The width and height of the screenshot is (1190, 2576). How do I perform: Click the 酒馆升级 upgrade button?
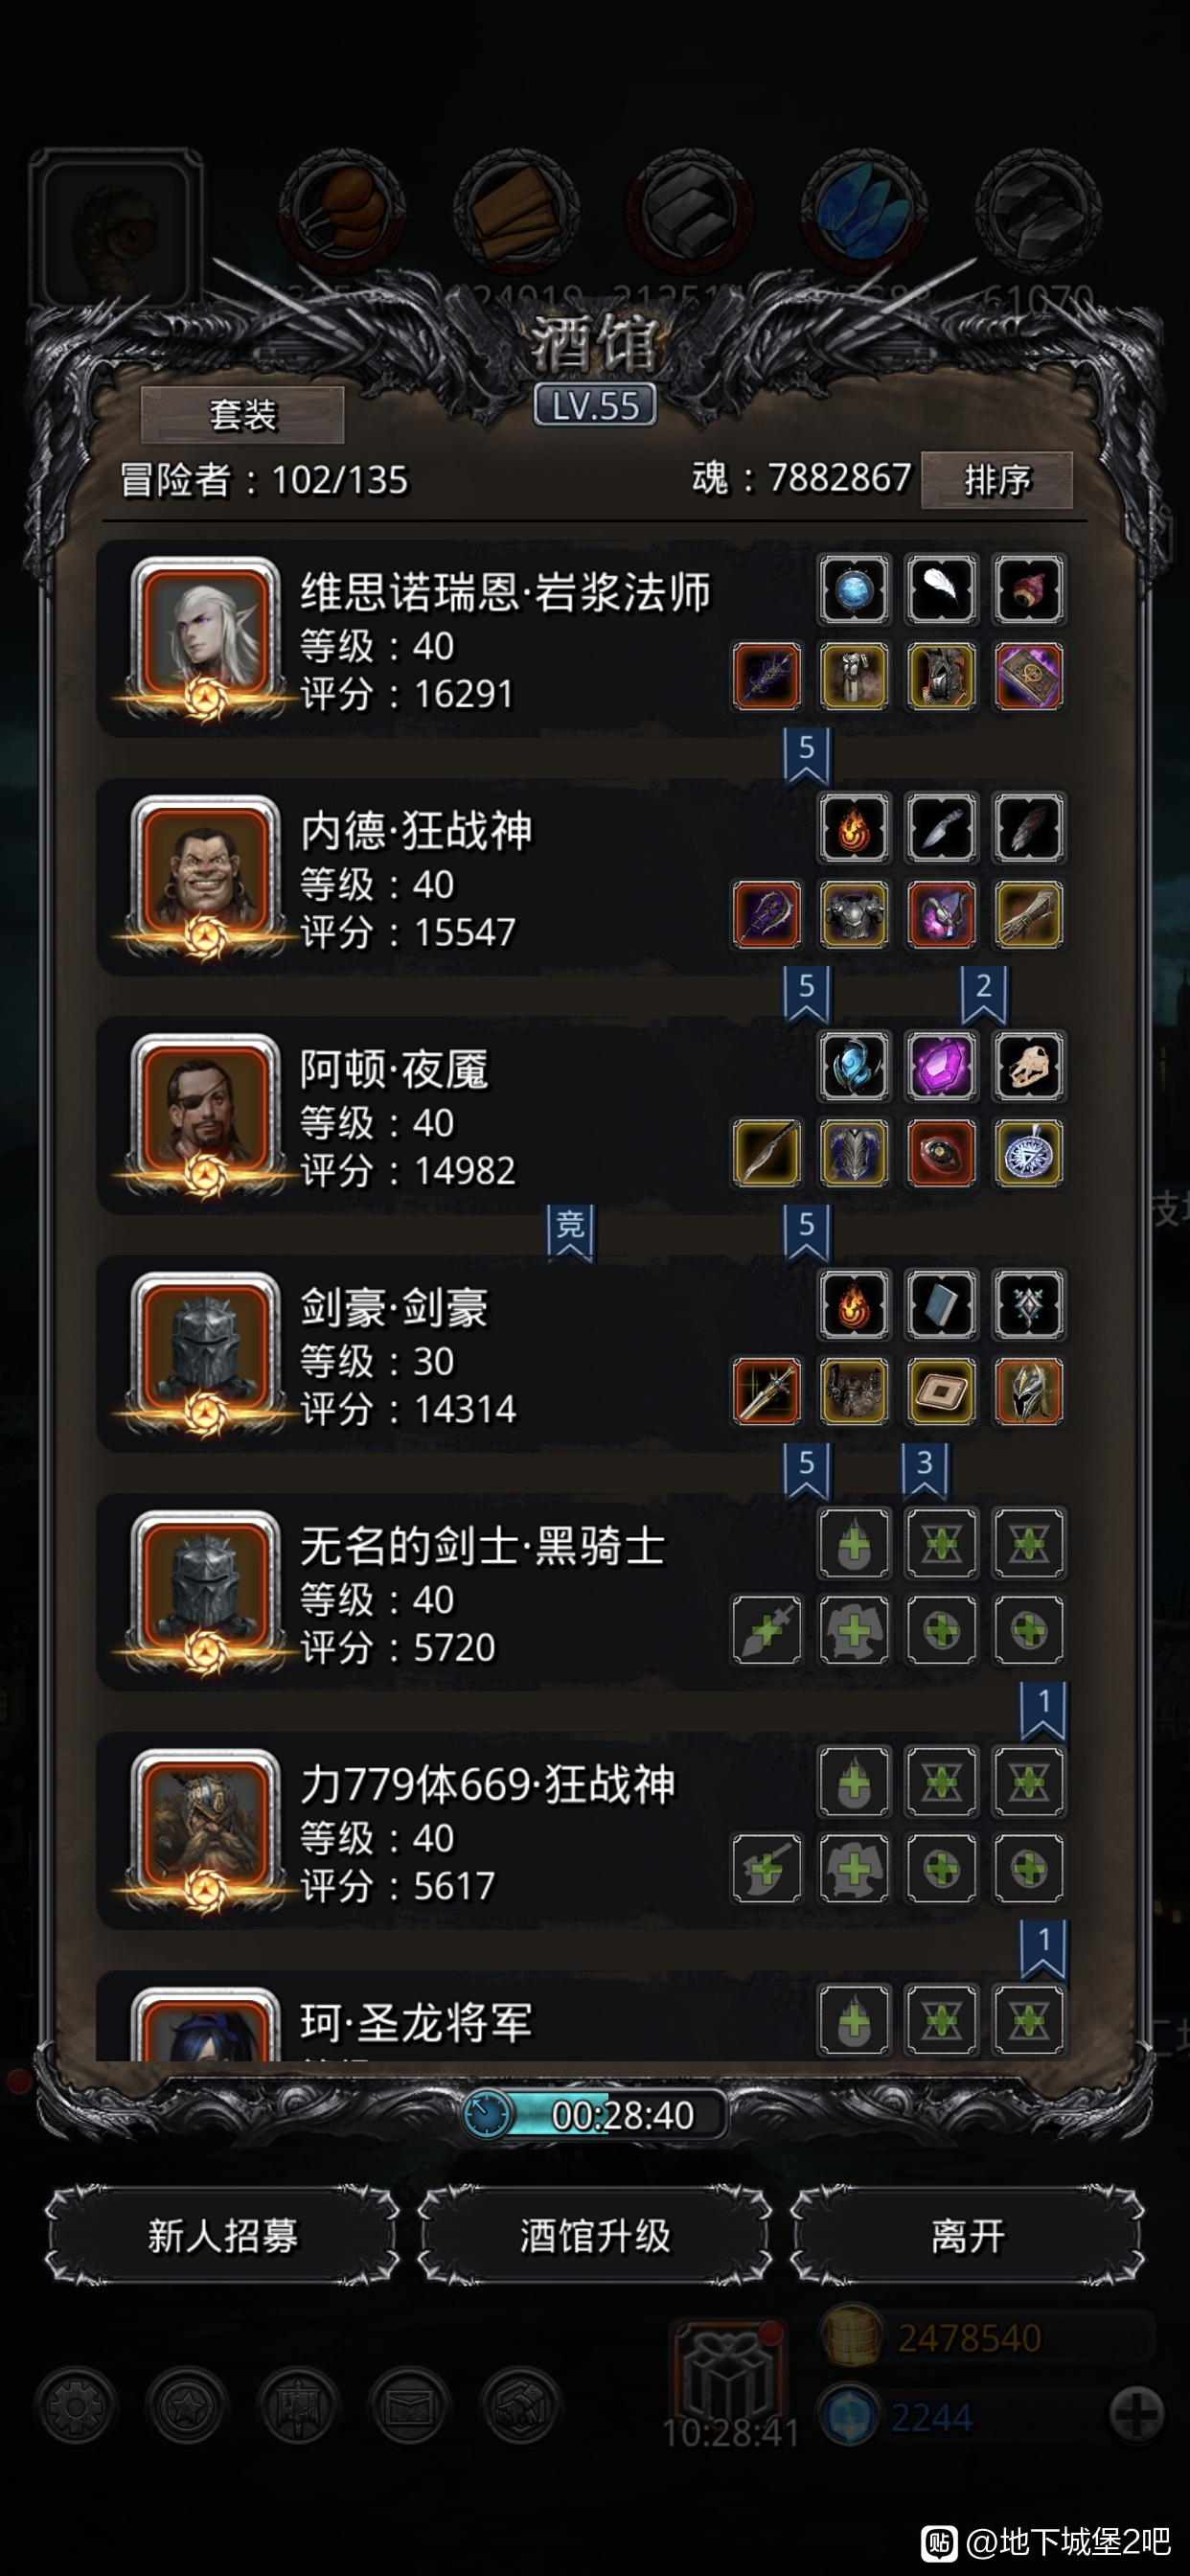click(x=595, y=2235)
